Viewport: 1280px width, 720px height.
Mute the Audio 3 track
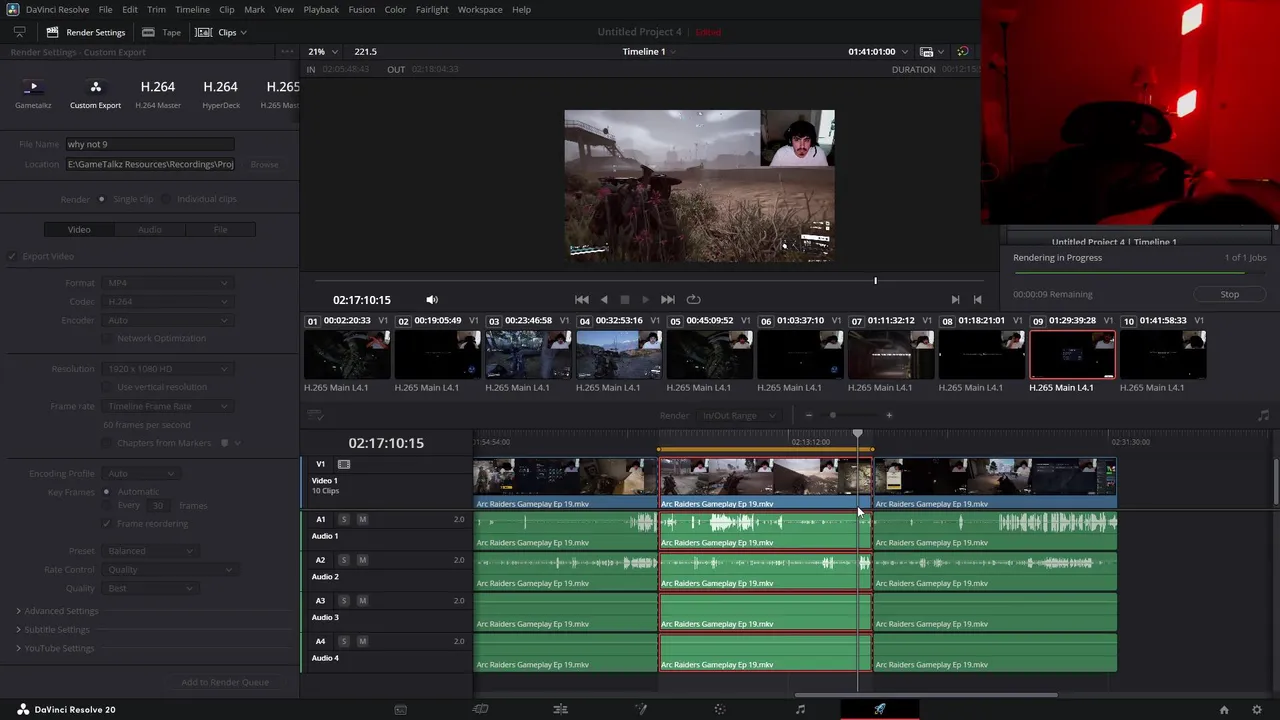pos(362,601)
